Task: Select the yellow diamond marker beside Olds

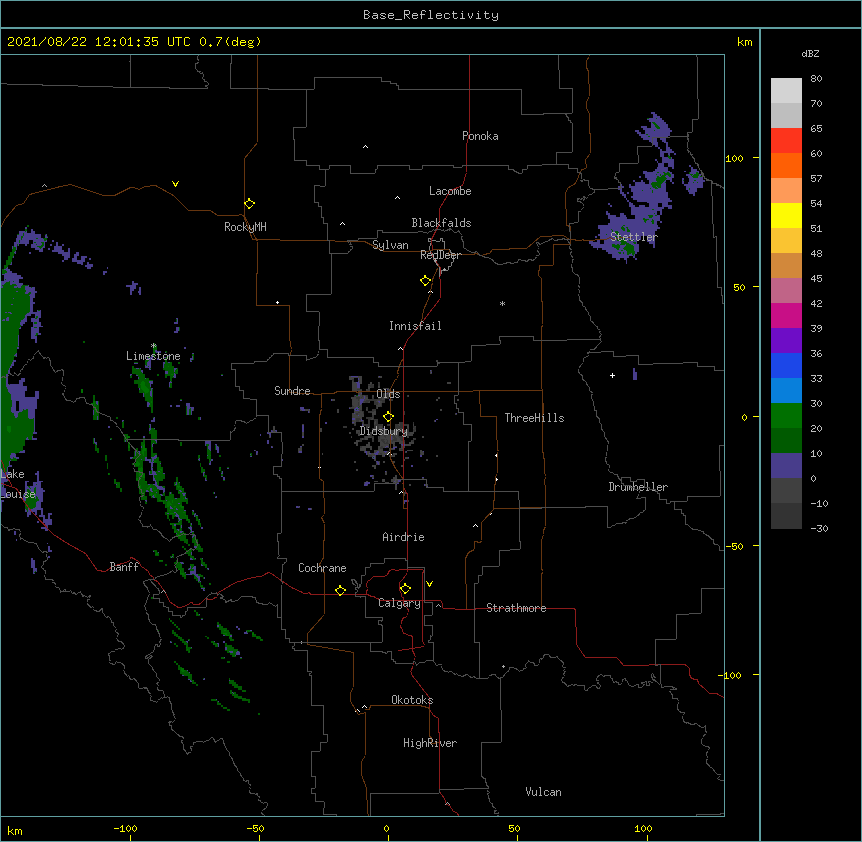Action: [x=388, y=417]
